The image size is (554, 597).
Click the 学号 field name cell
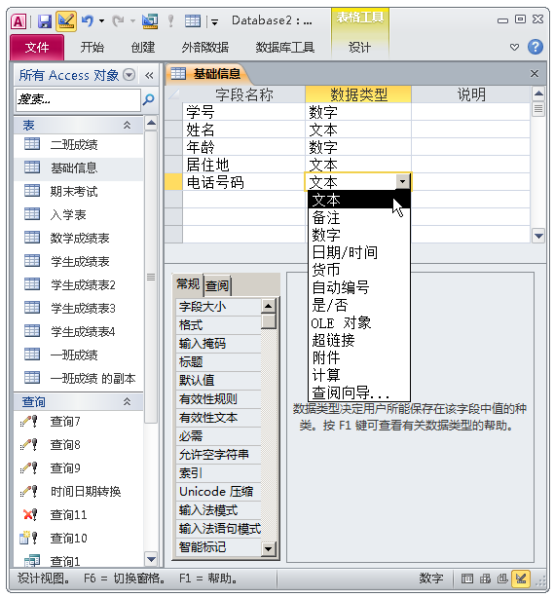point(244,112)
